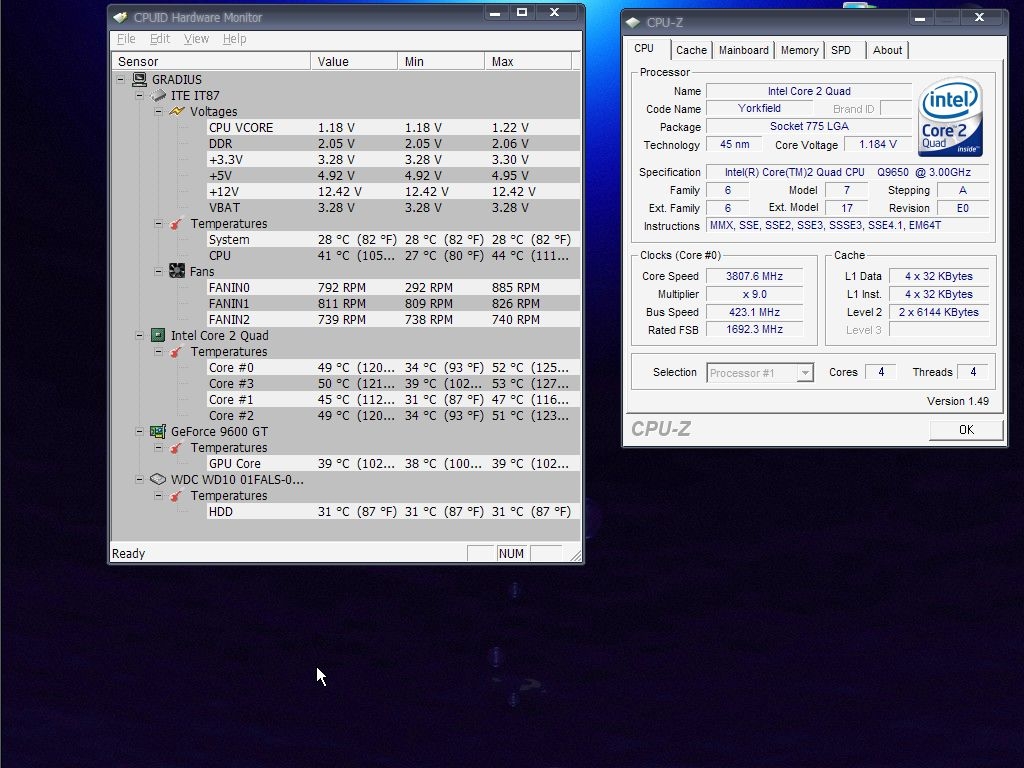
Task: Click the thermometer icon of Temperatures under Intel Core 2 Quad
Action: click(177, 351)
